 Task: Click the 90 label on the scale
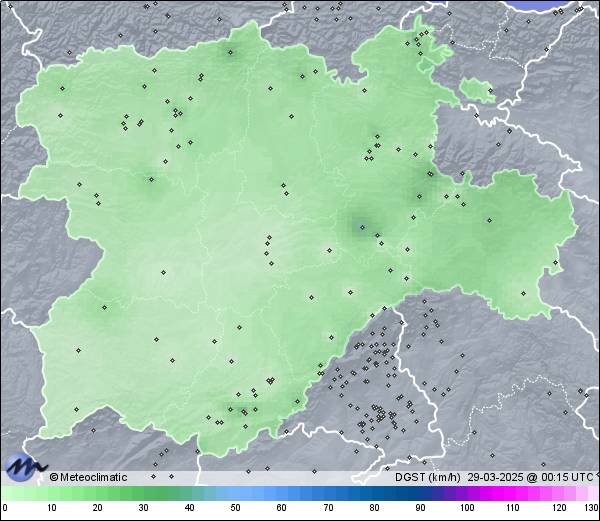421,508
